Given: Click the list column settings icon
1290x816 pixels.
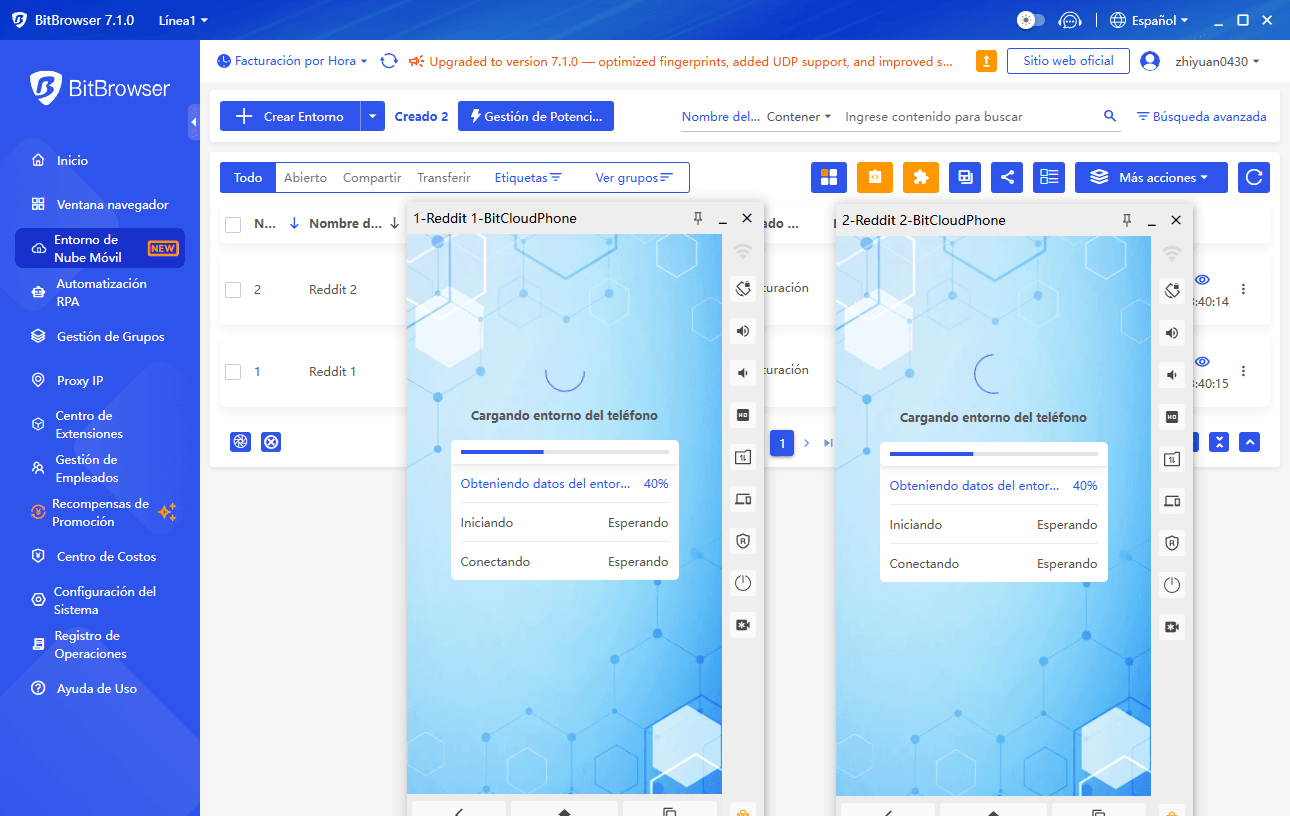Looking at the screenshot, I should pos(1049,177).
